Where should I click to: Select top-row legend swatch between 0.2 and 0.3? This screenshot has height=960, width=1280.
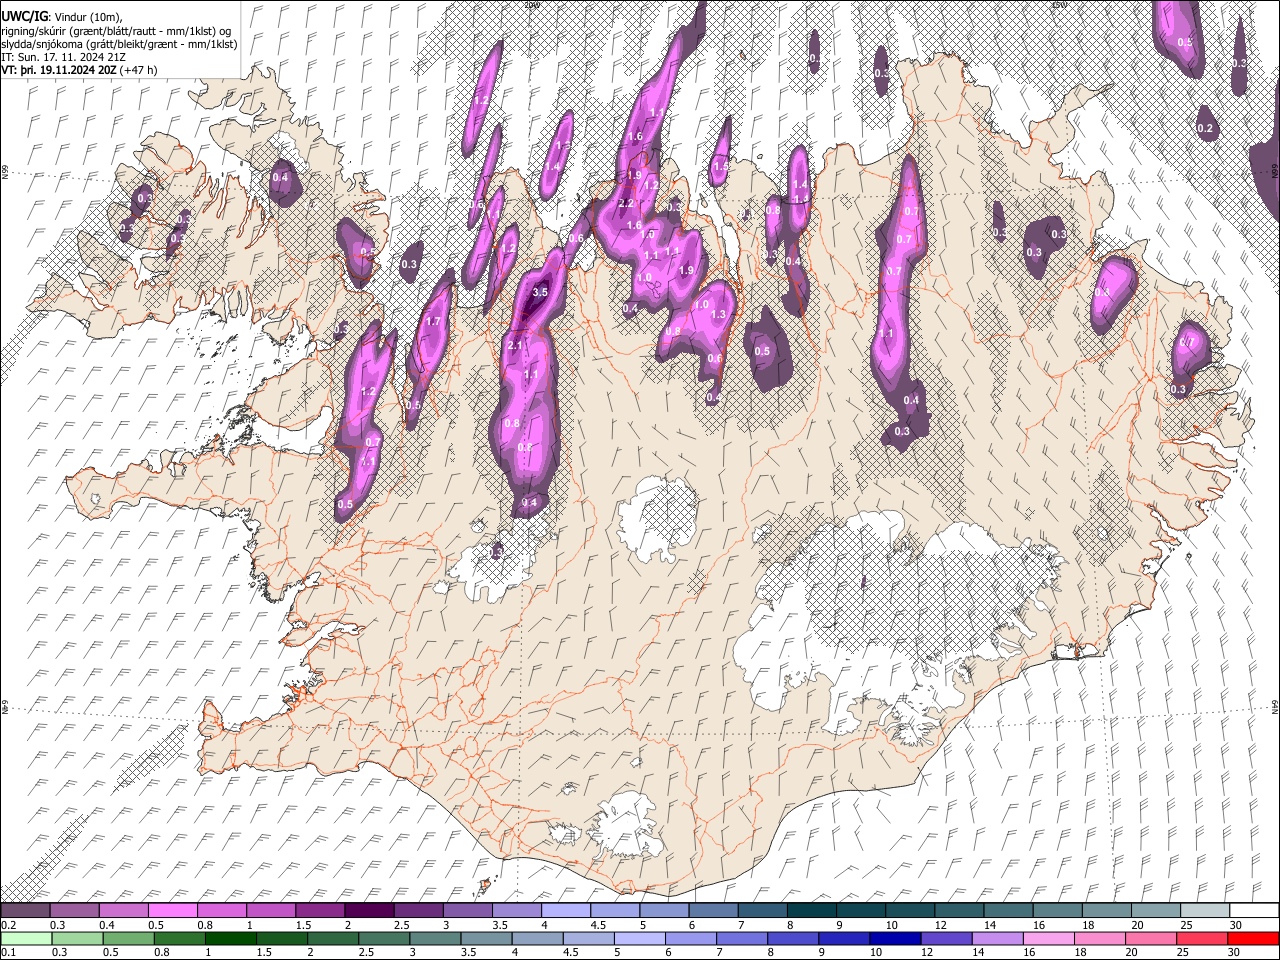[x=25, y=910]
